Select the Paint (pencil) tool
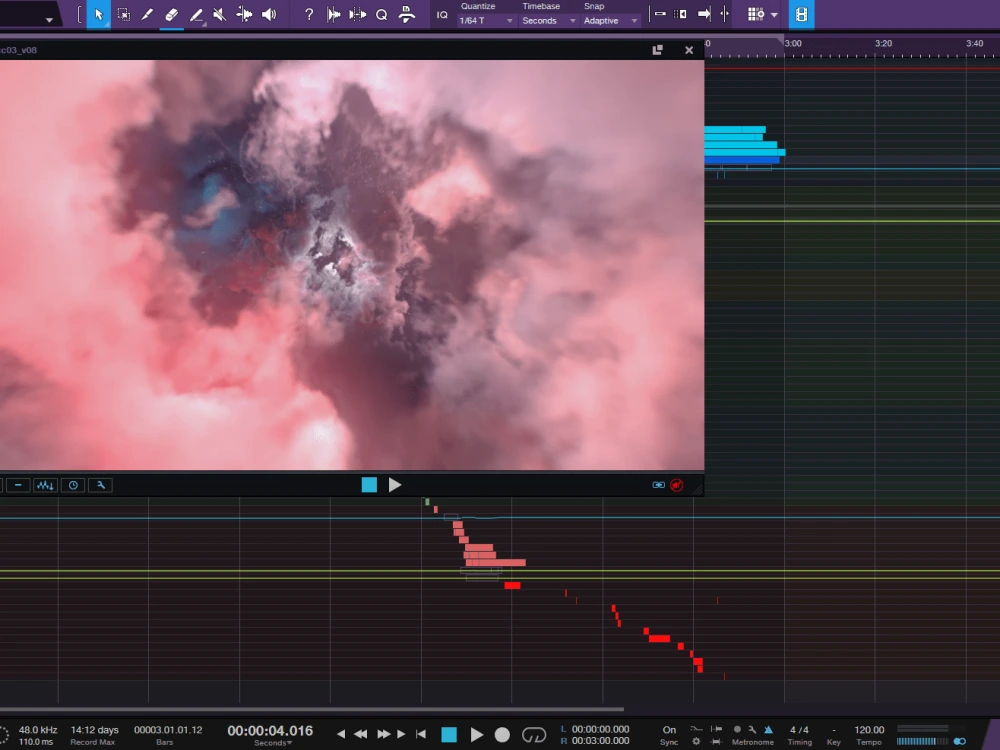Screen dimensions: 1000x750 (147, 14)
